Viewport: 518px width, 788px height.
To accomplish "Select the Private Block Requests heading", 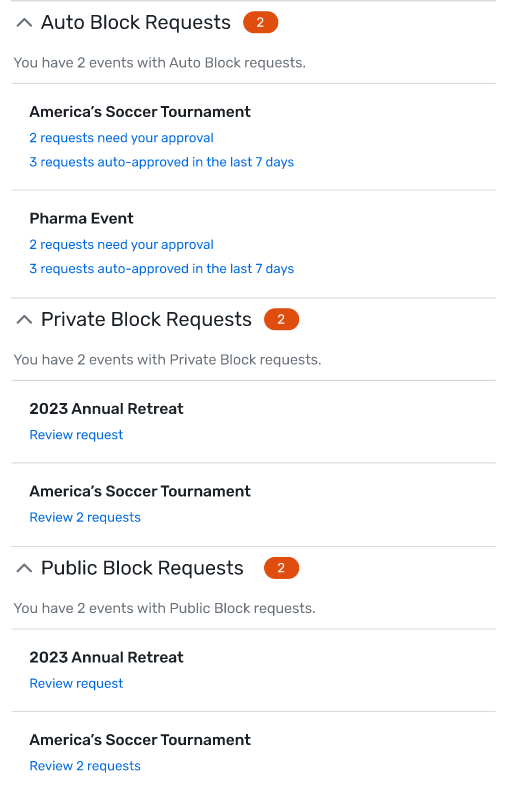I will 146,320.
